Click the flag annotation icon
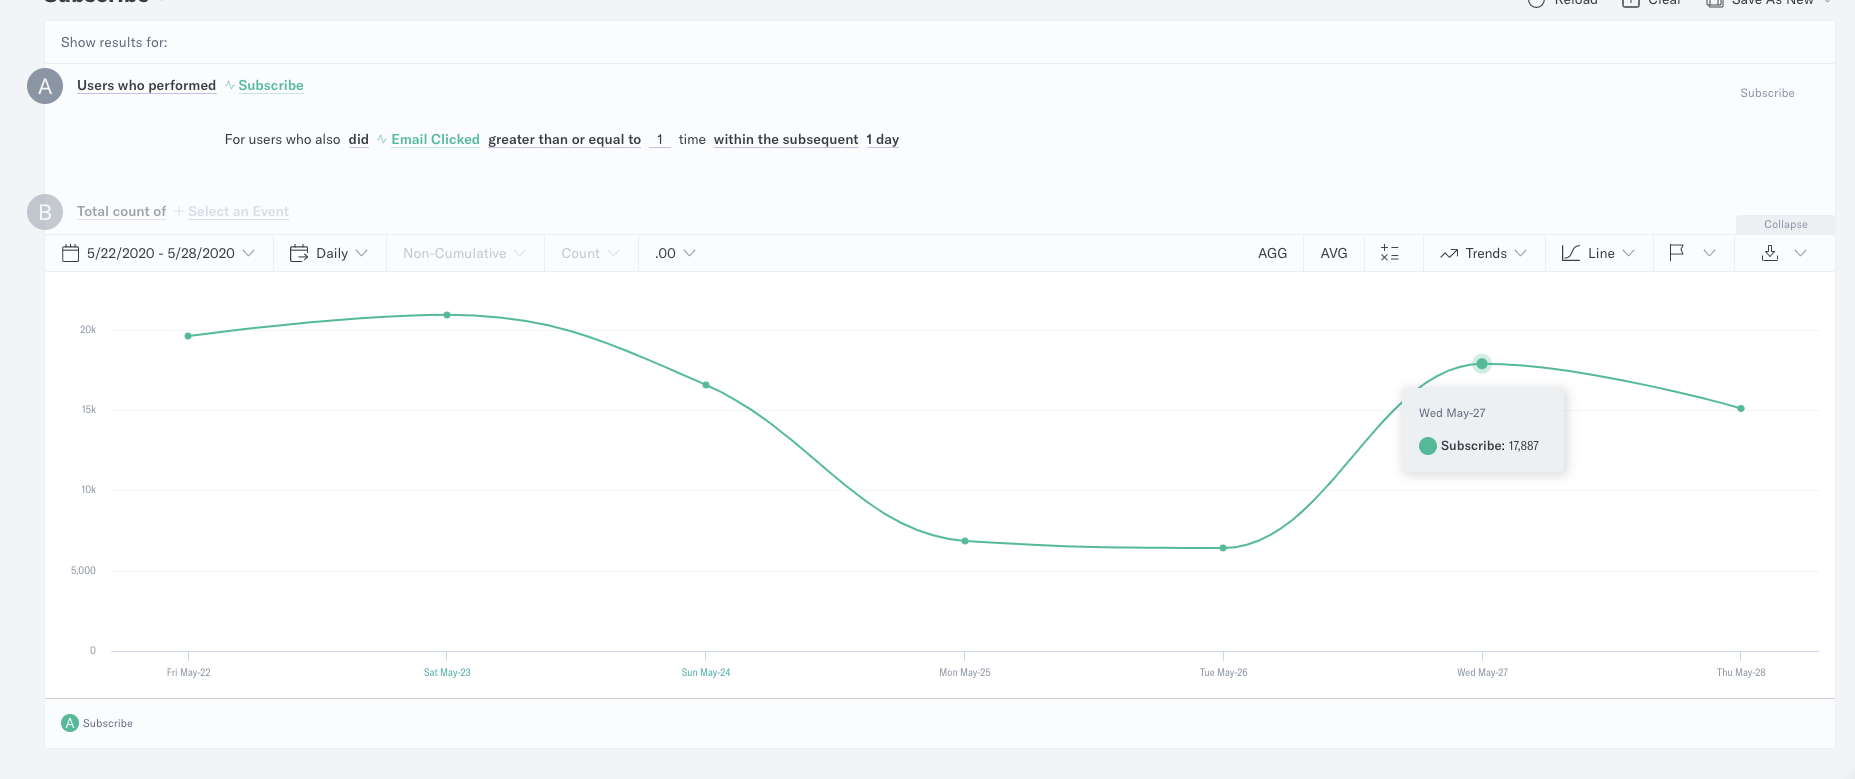 point(1677,253)
